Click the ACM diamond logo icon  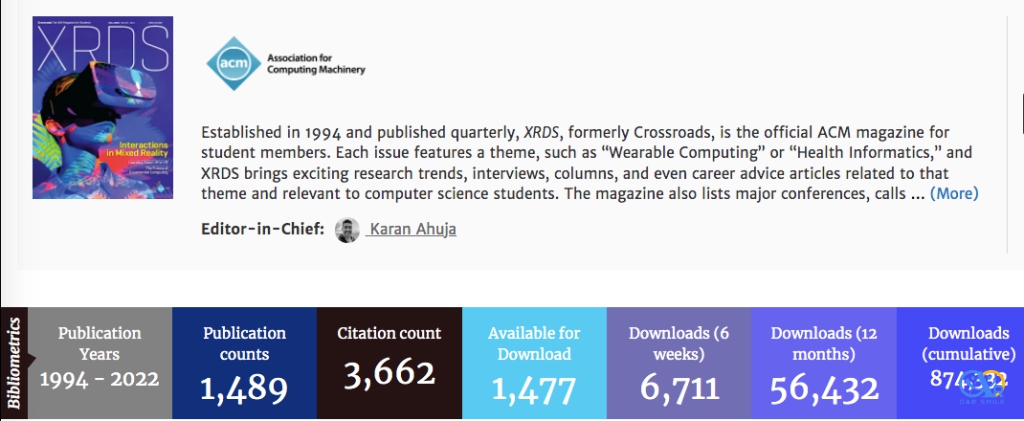(232, 63)
